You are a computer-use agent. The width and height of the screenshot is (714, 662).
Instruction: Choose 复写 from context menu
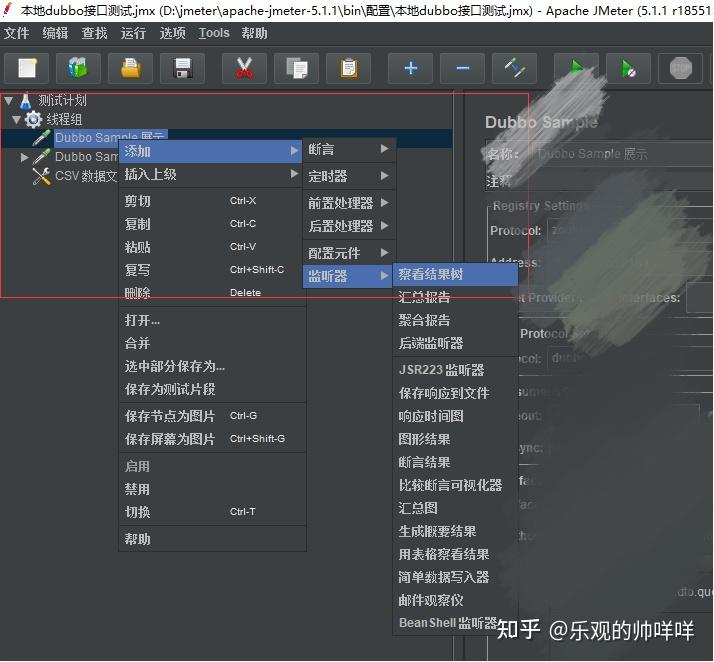(211, 270)
